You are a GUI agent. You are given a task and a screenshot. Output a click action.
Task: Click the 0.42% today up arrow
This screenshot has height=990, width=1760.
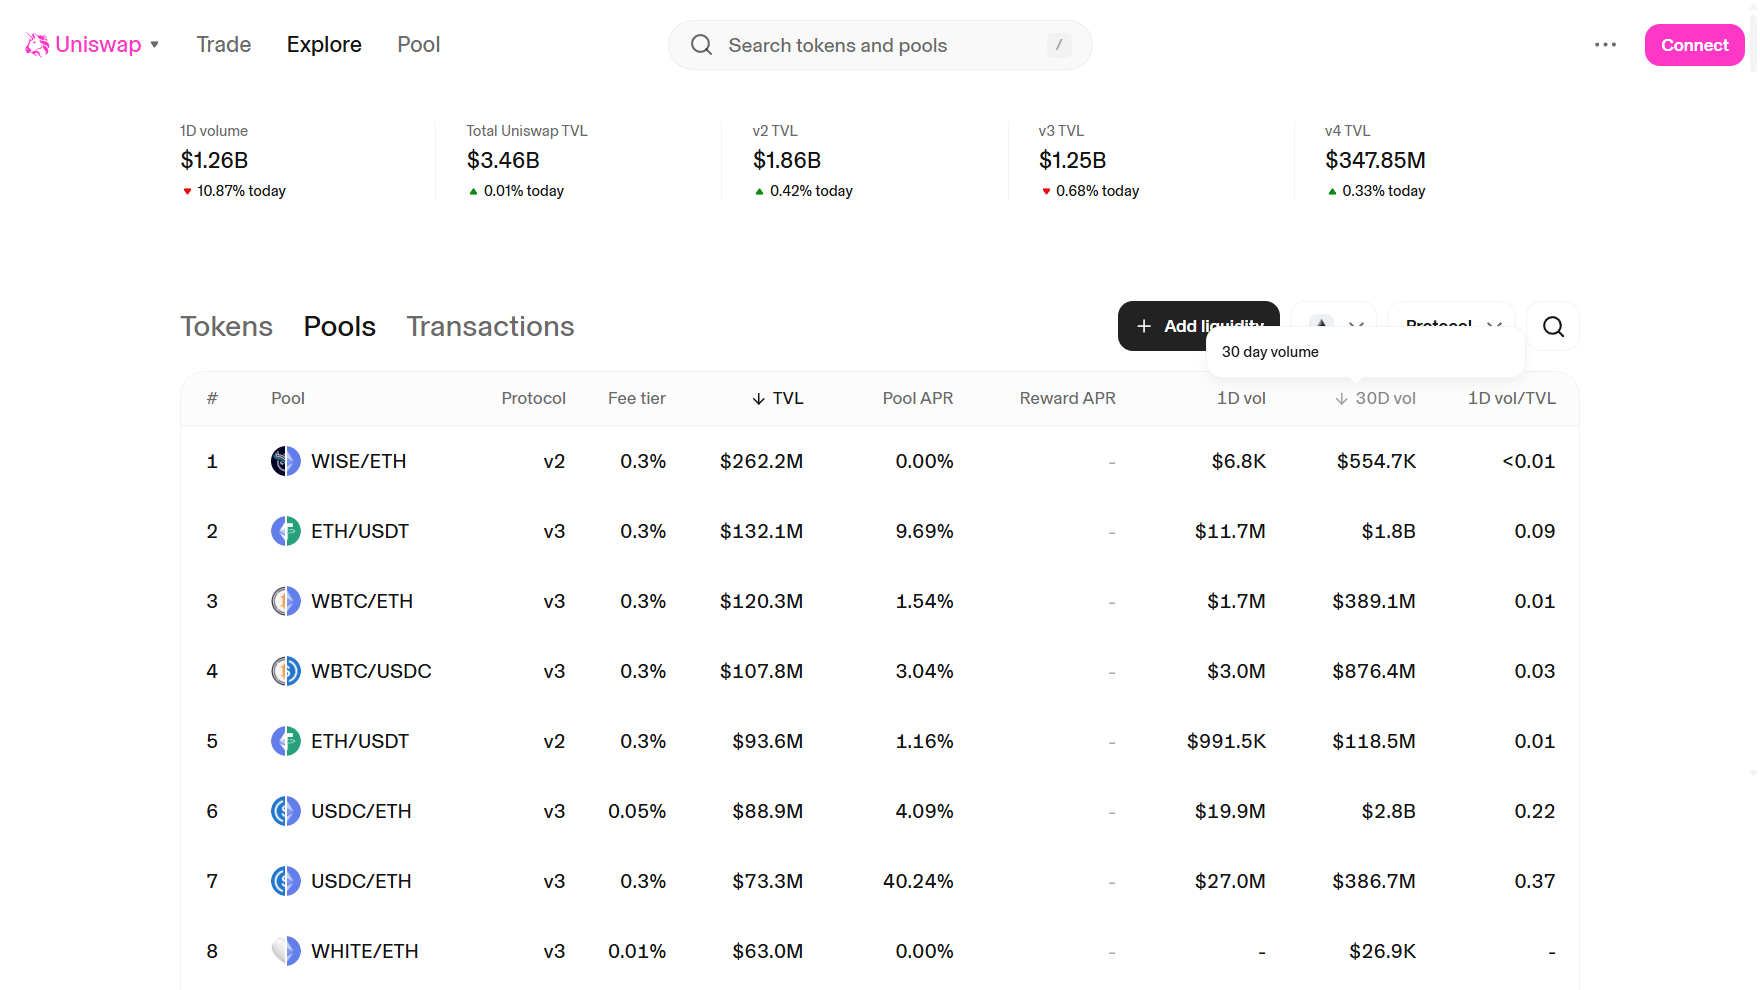(x=760, y=192)
